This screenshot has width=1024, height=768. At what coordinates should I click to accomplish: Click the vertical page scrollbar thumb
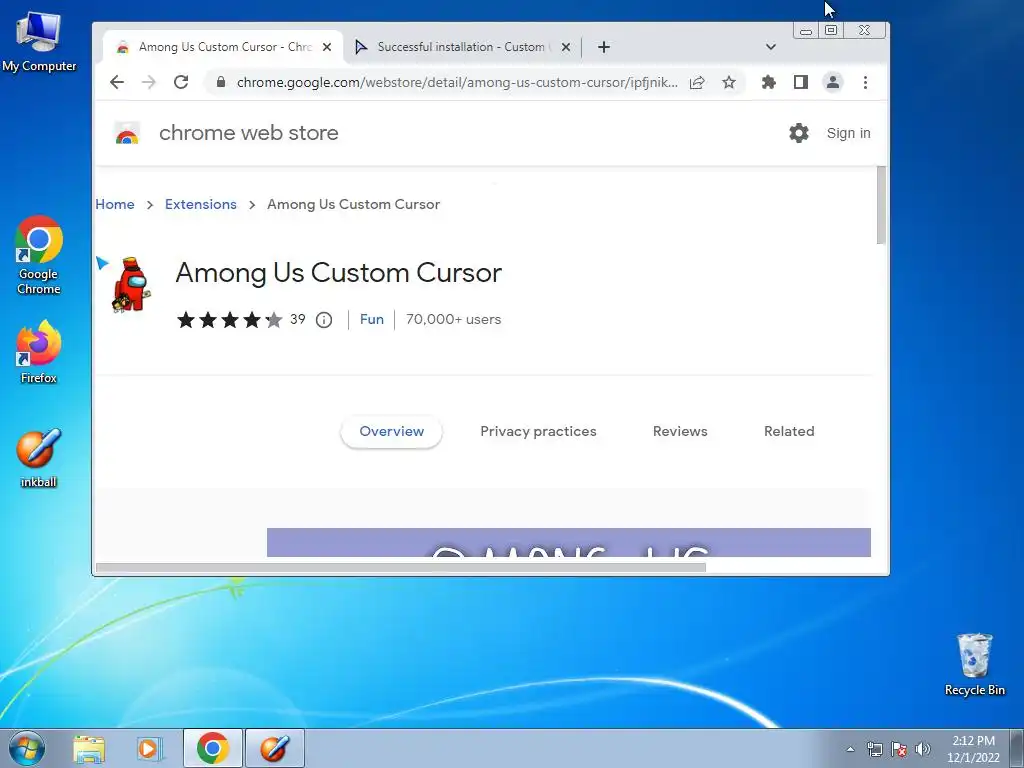(x=881, y=205)
